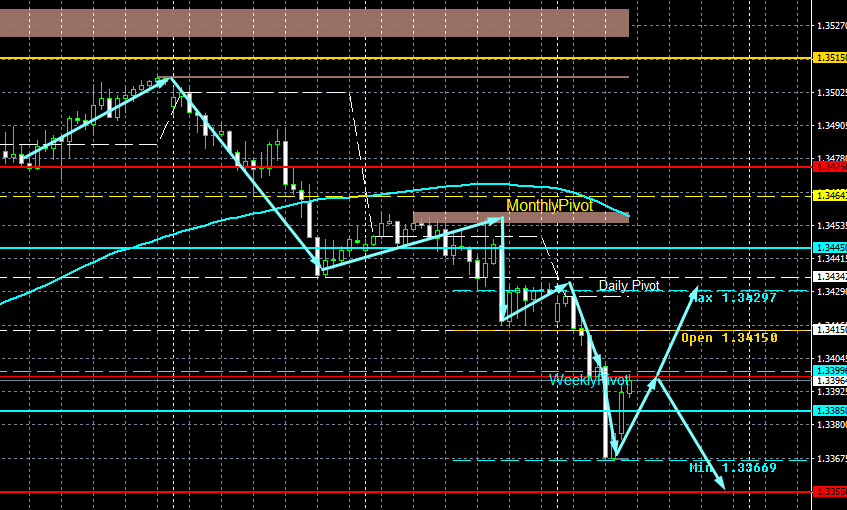Click the cyan 1.3399 price tag
847x510 pixels.
tap(830, 371)
